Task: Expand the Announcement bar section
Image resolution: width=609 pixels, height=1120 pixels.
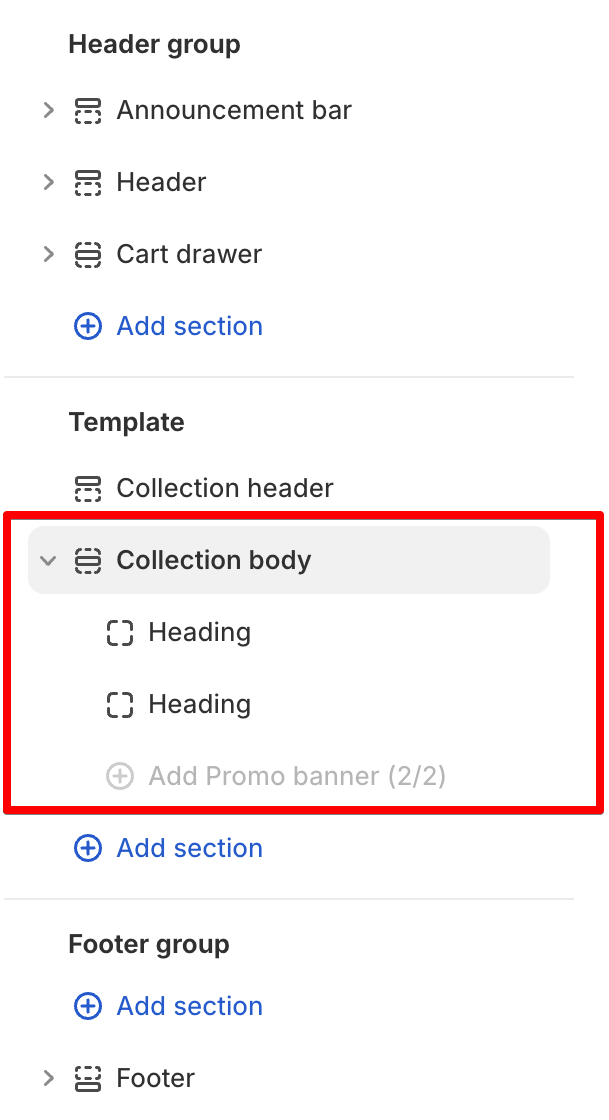Action: [x=48, y=110]
